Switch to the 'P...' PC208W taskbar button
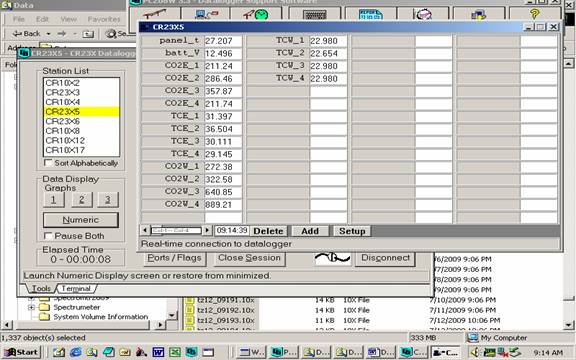 point(284,352)
